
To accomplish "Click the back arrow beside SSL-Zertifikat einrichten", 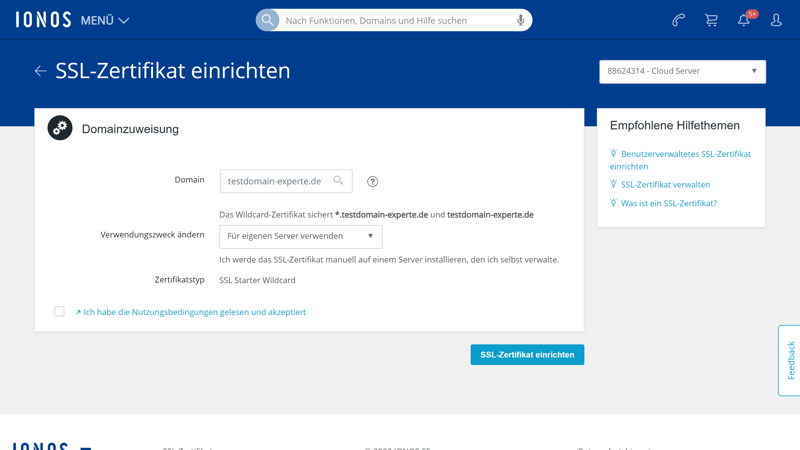I will [40, 71].
